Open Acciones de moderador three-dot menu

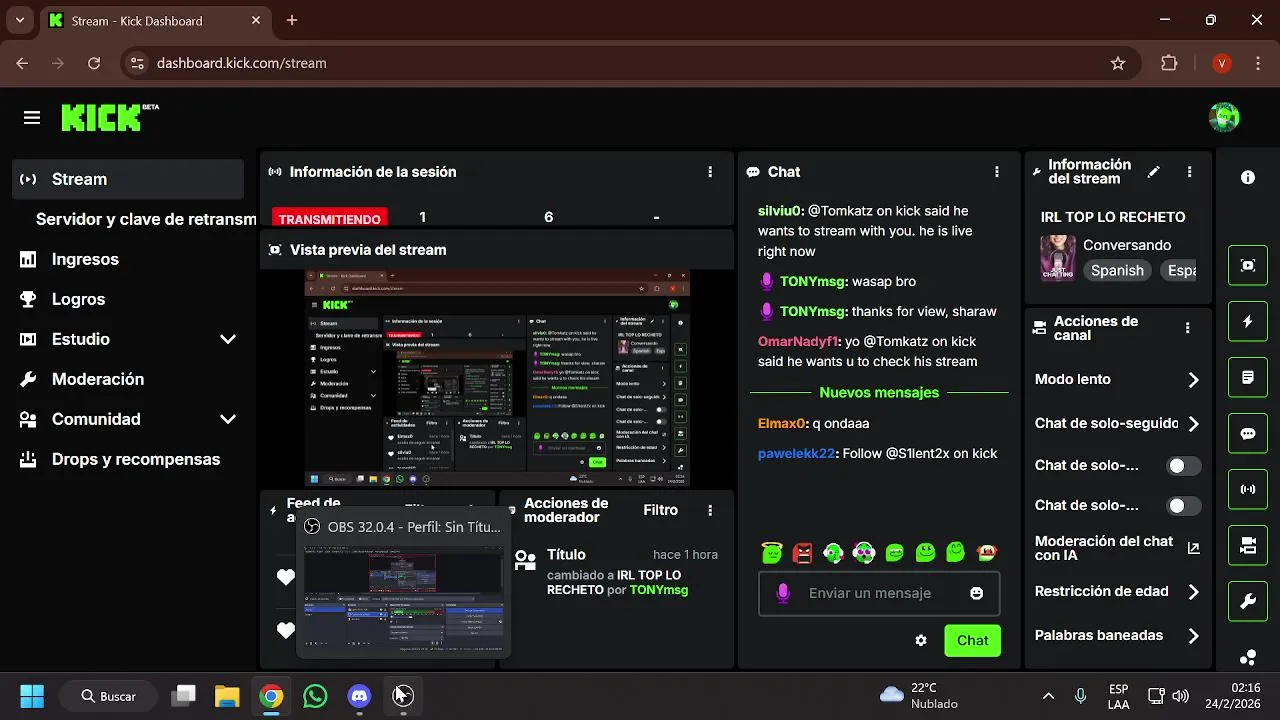pos(710,510)
